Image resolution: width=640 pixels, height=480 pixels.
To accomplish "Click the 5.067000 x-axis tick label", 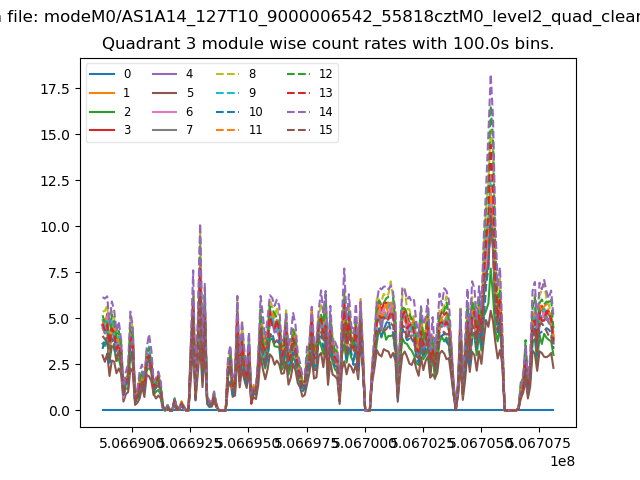I will pyautogui.click(x=365, y=440).
